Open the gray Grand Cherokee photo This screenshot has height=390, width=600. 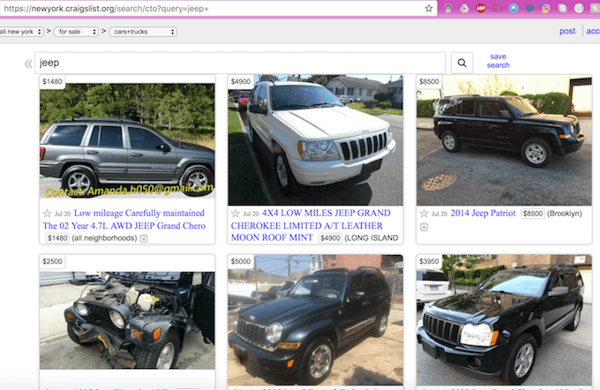127,140
